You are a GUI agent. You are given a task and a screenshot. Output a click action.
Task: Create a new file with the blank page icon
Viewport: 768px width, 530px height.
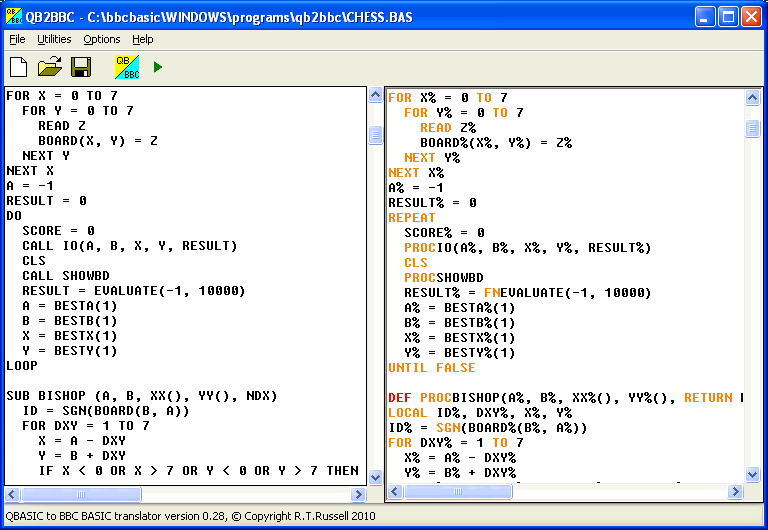(x=19, y=67)
